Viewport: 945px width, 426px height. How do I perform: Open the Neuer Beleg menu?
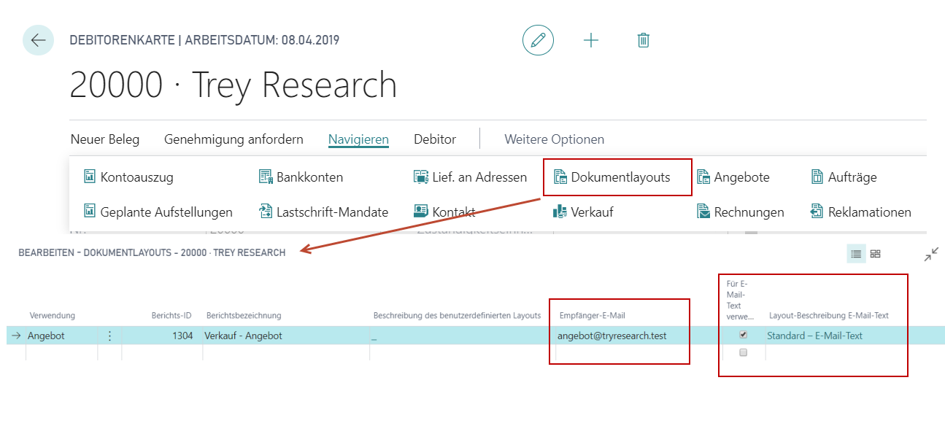(105, 140)
